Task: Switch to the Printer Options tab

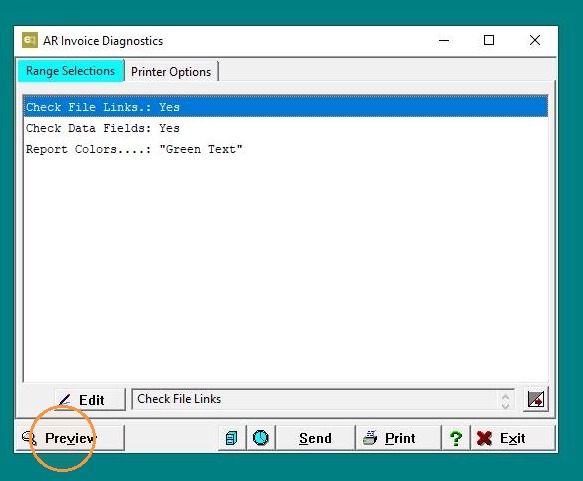Action: coord(171,71)
